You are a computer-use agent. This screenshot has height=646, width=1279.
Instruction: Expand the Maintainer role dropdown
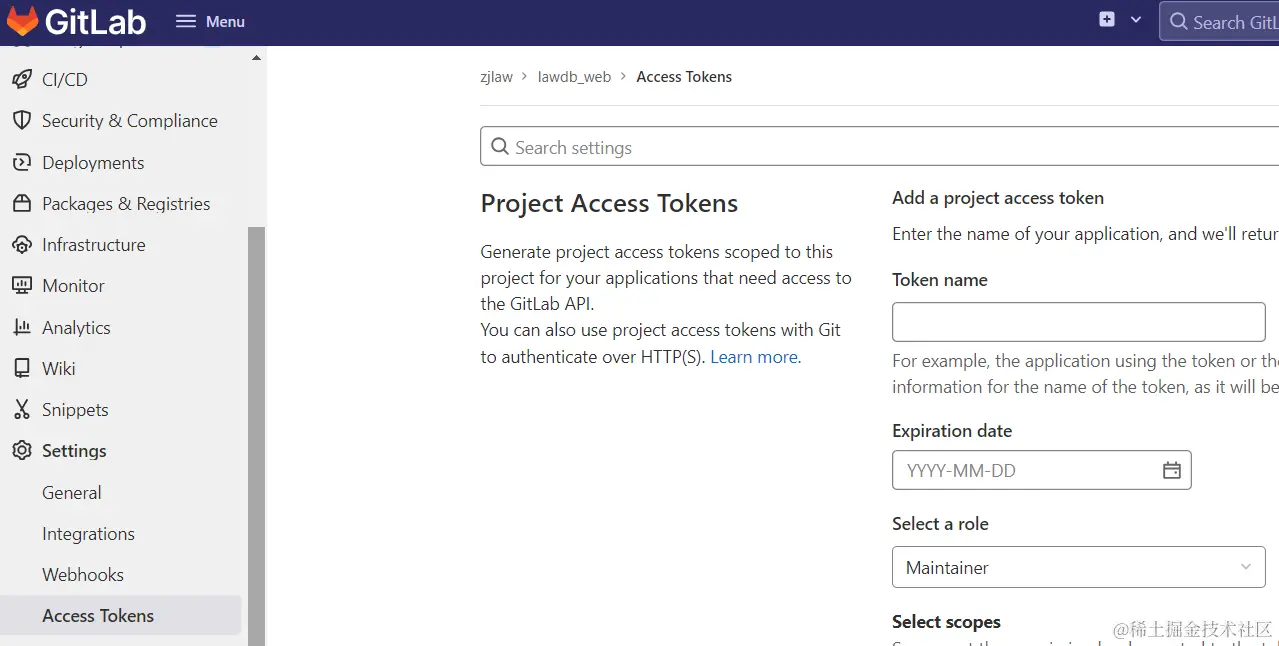tap(1078, 567)
